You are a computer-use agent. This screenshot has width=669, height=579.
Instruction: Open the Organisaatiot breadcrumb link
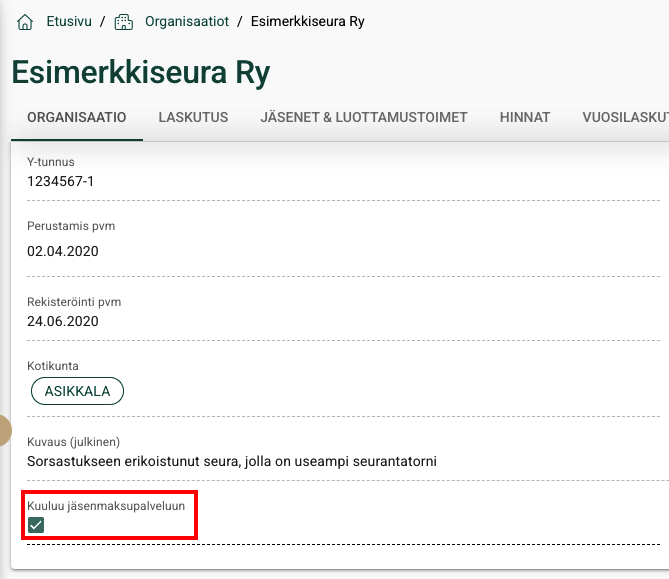coord(187,21)
